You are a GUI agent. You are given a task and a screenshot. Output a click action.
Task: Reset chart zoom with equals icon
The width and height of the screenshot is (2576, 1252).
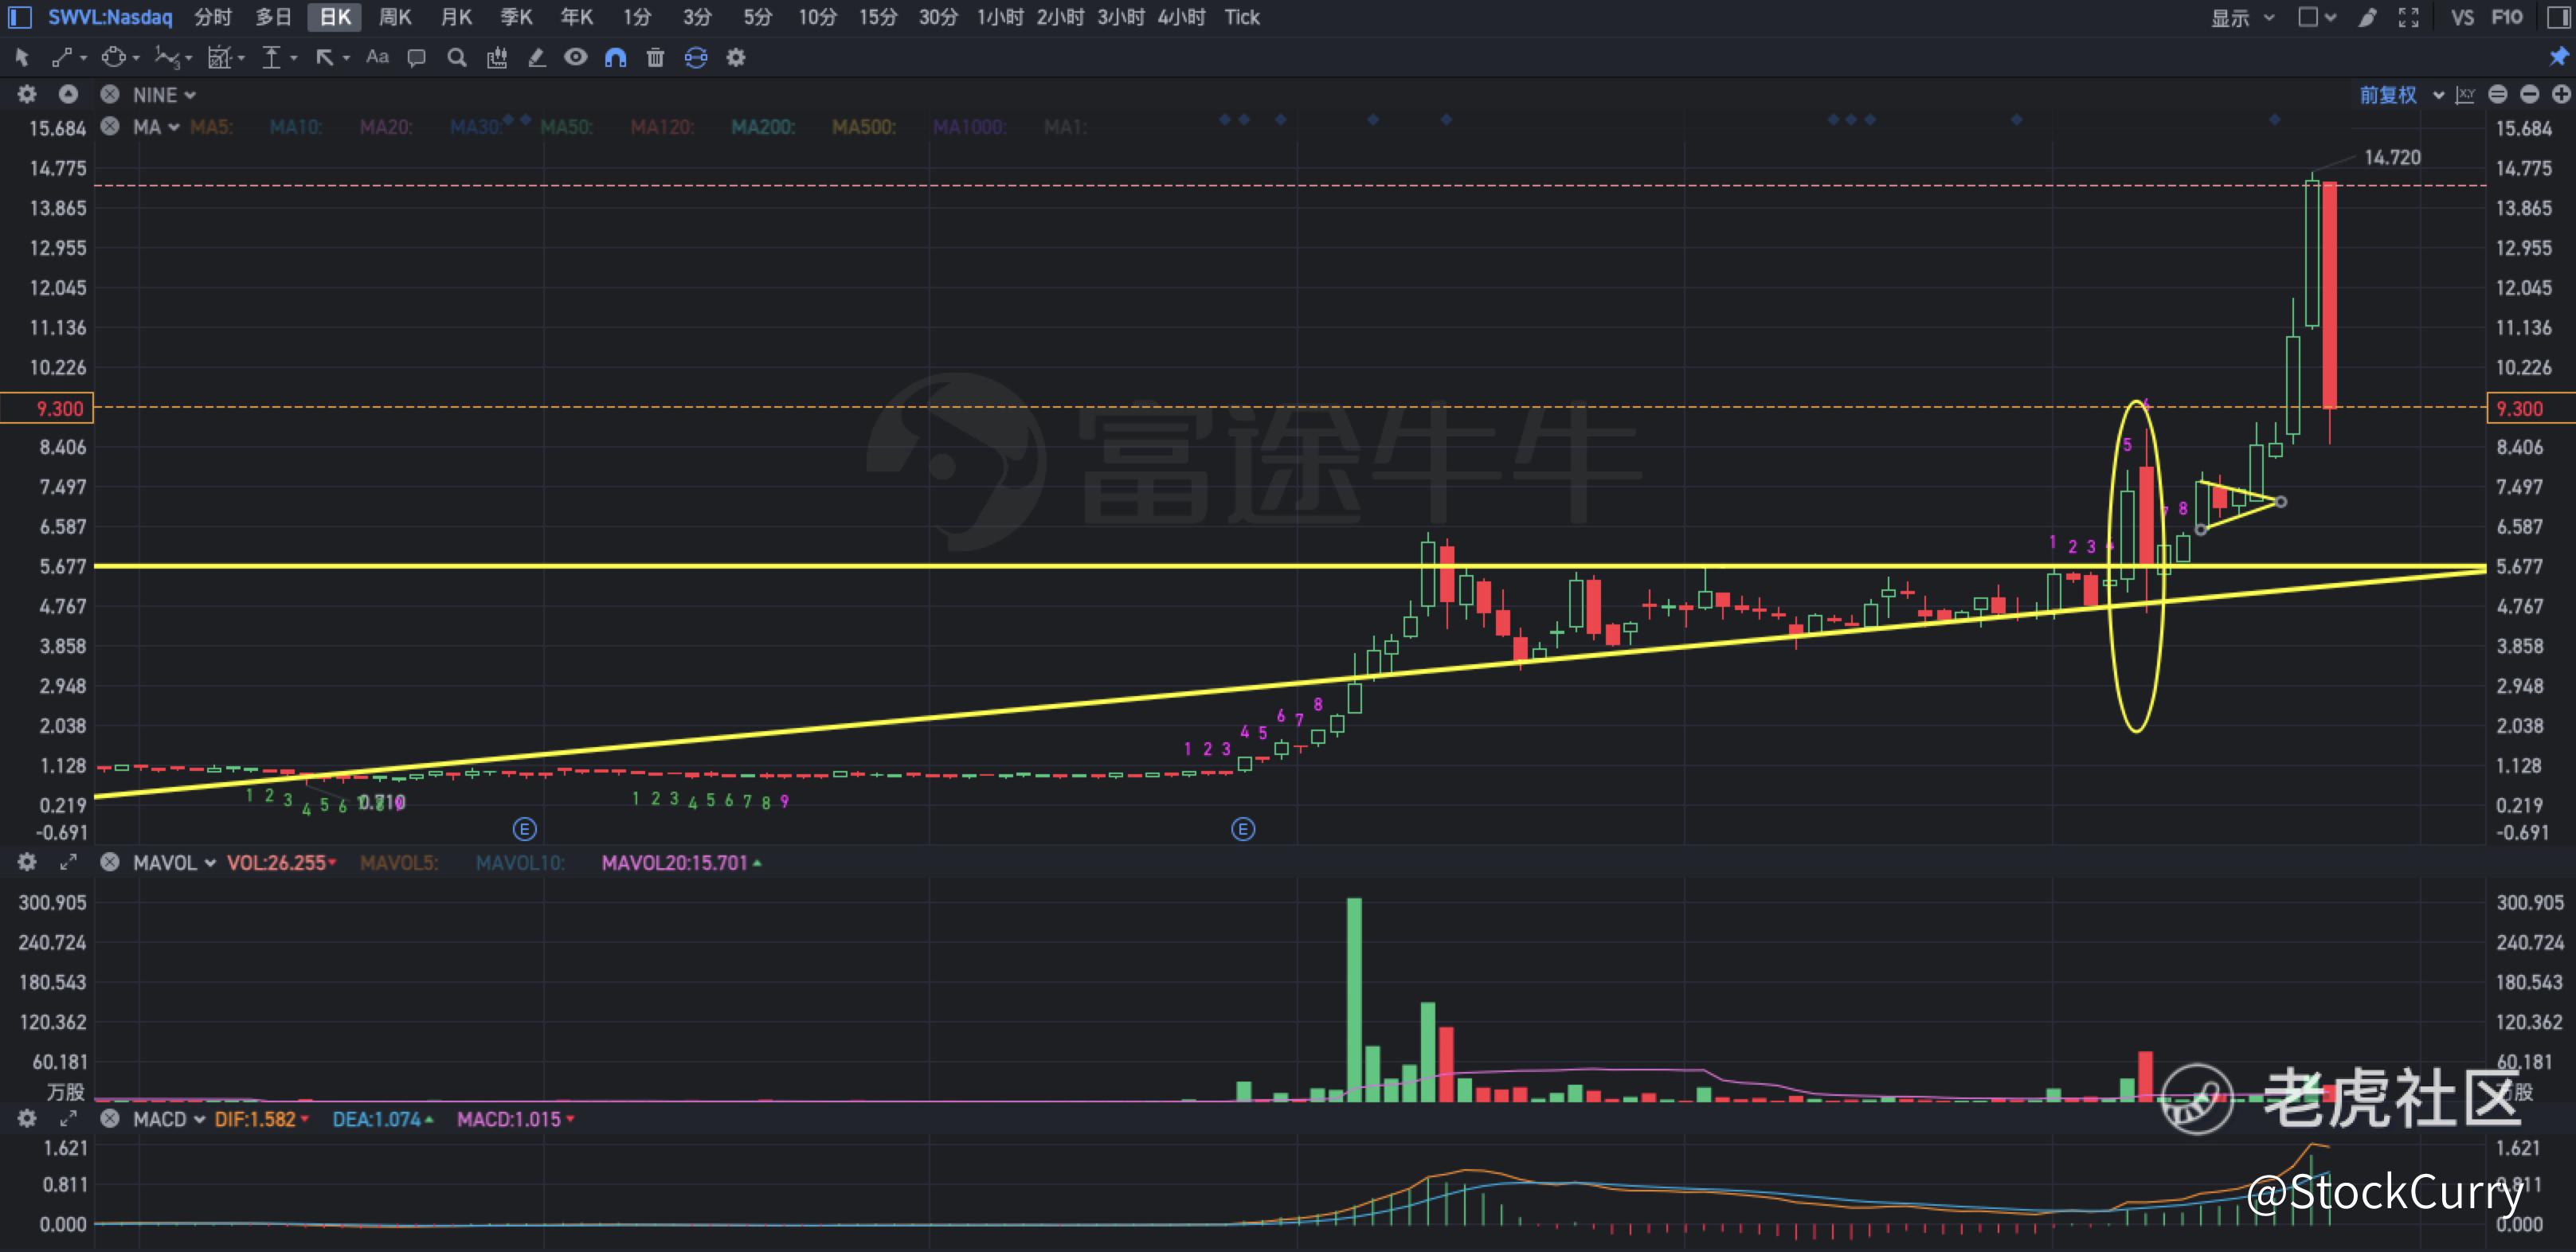pos(2498,94)
